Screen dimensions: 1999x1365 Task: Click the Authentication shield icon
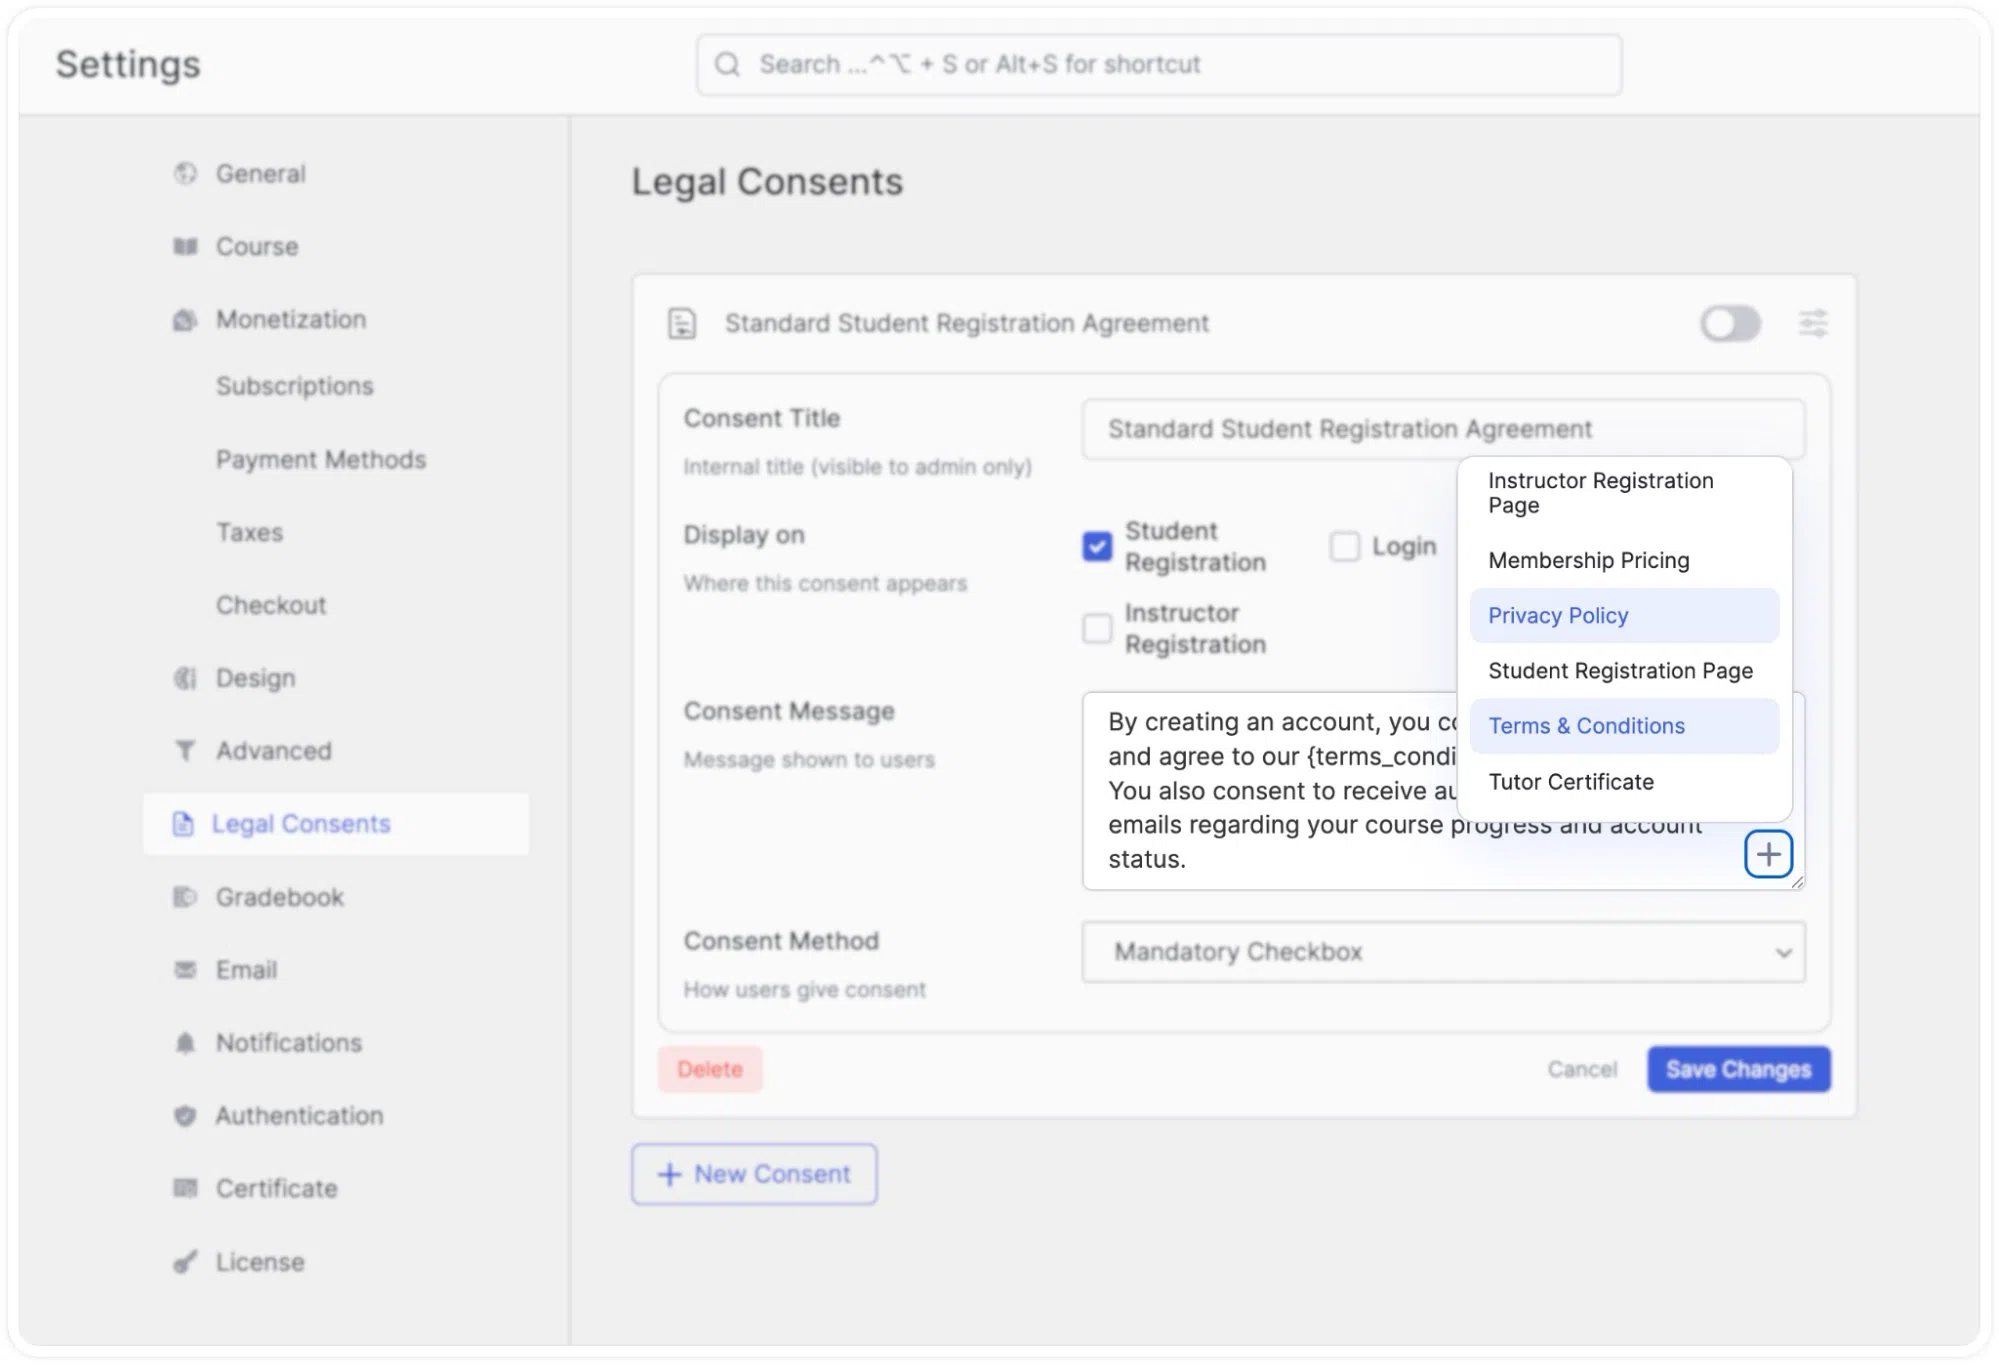click(185, 1115)
